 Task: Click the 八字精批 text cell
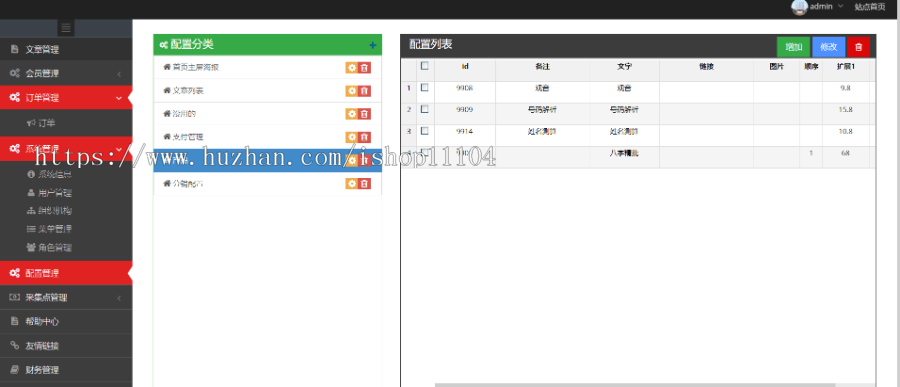(624, 154)
